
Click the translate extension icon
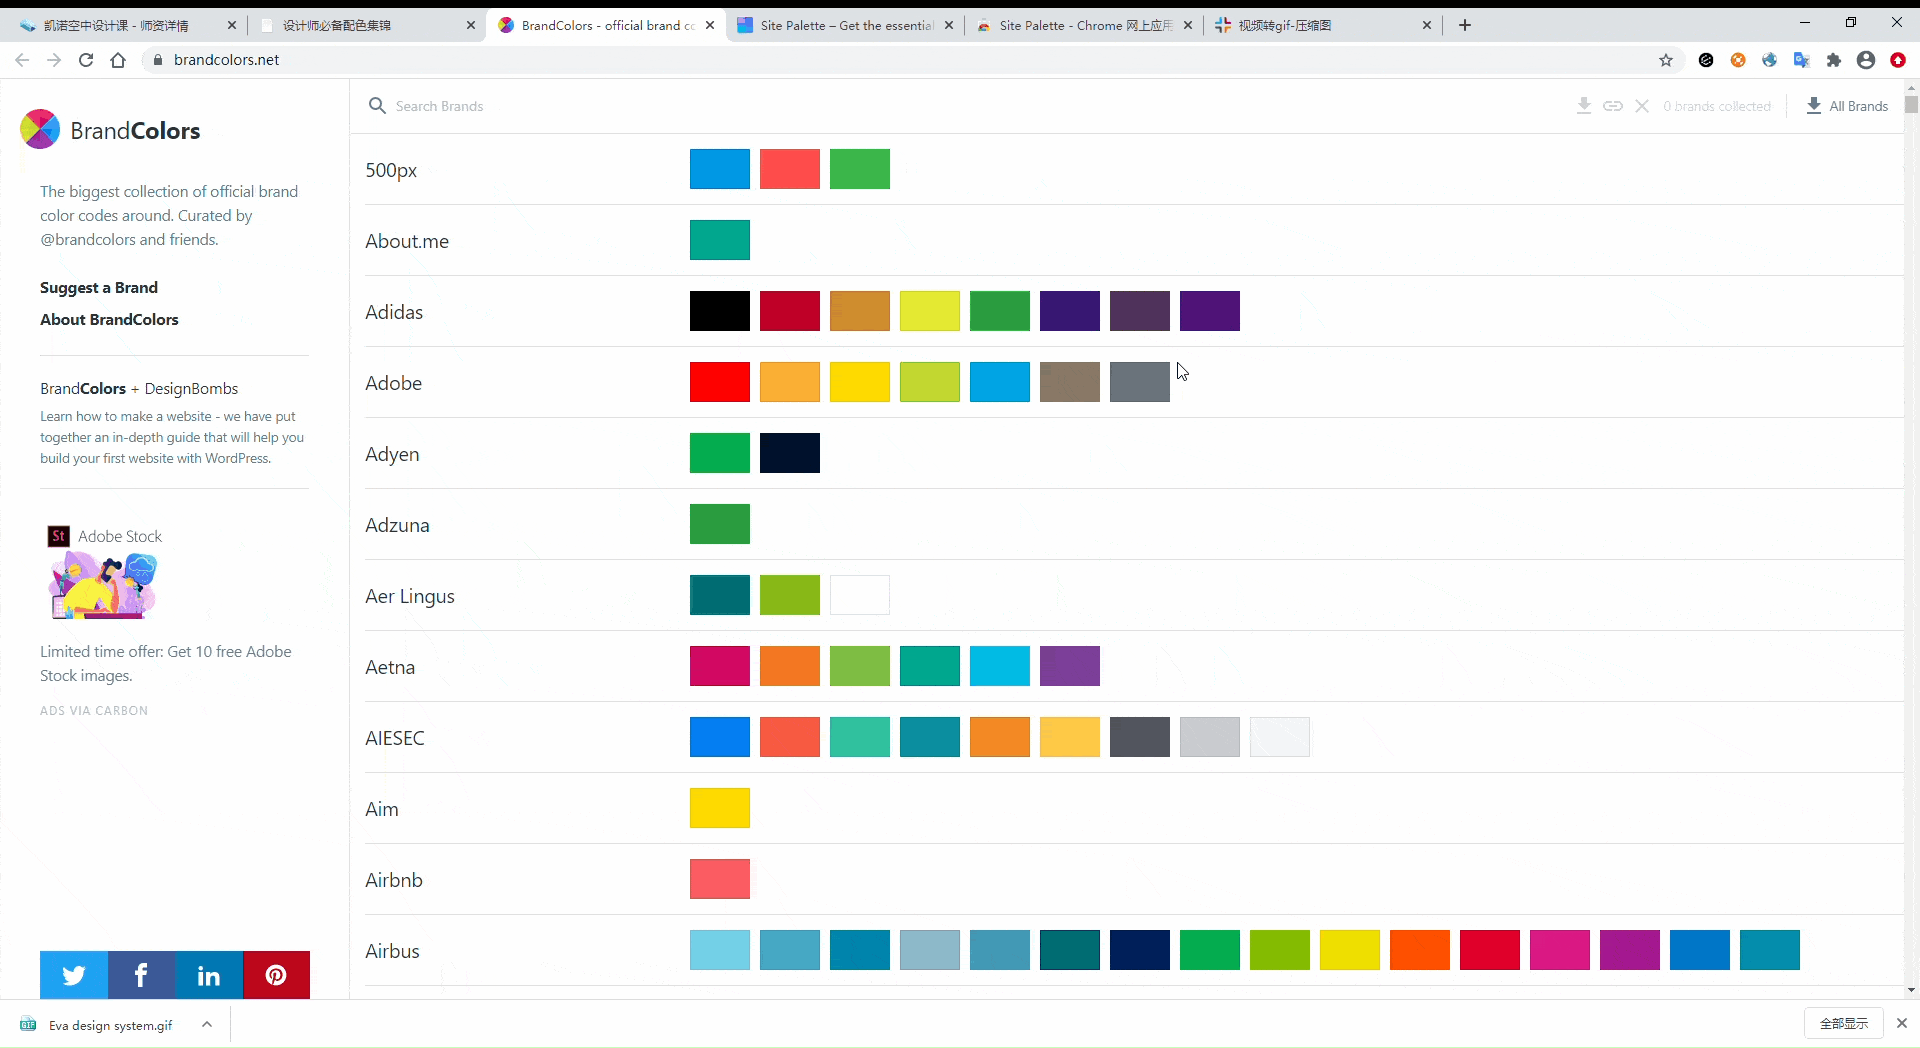1802,60
